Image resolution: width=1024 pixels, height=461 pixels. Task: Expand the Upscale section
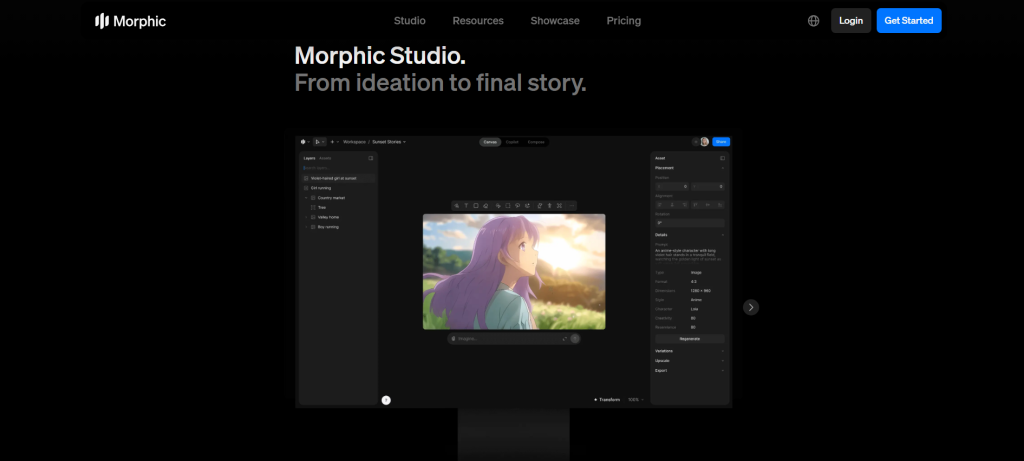pyautogui.click(x=722, y=360)
